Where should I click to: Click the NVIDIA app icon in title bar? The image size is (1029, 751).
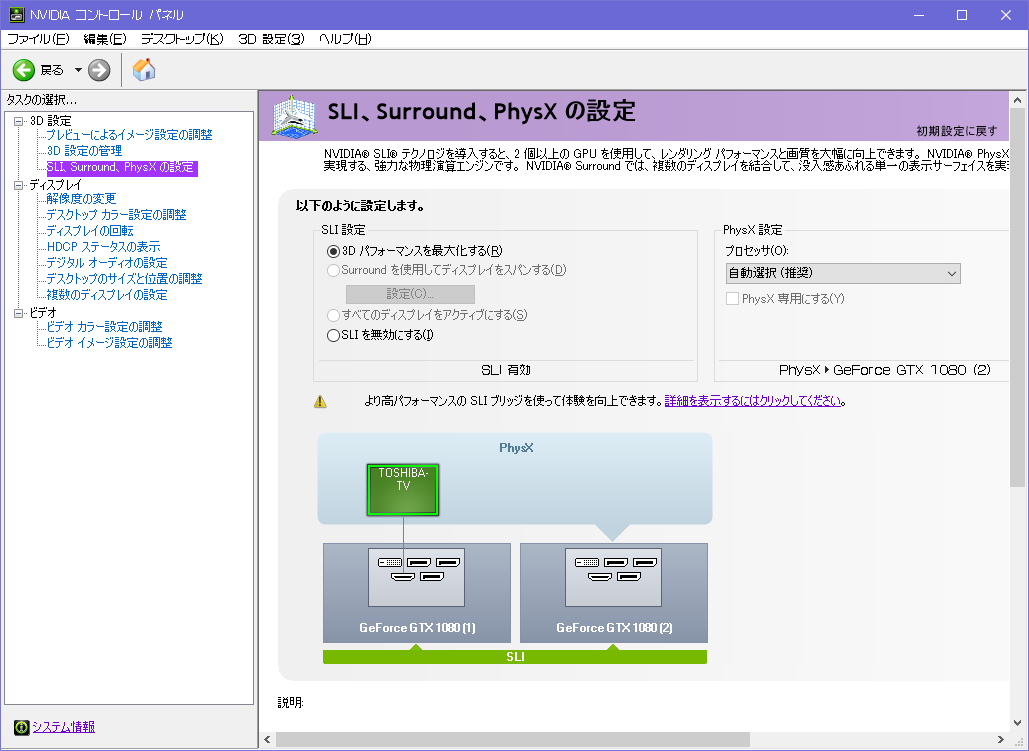click(x=16, y=14)
